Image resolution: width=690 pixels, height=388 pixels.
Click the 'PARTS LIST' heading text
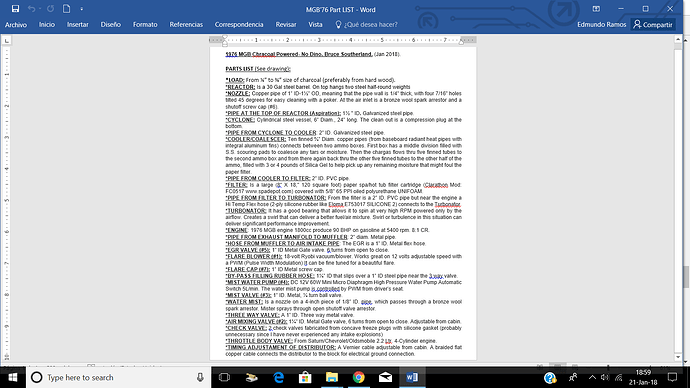pos(239,69)
